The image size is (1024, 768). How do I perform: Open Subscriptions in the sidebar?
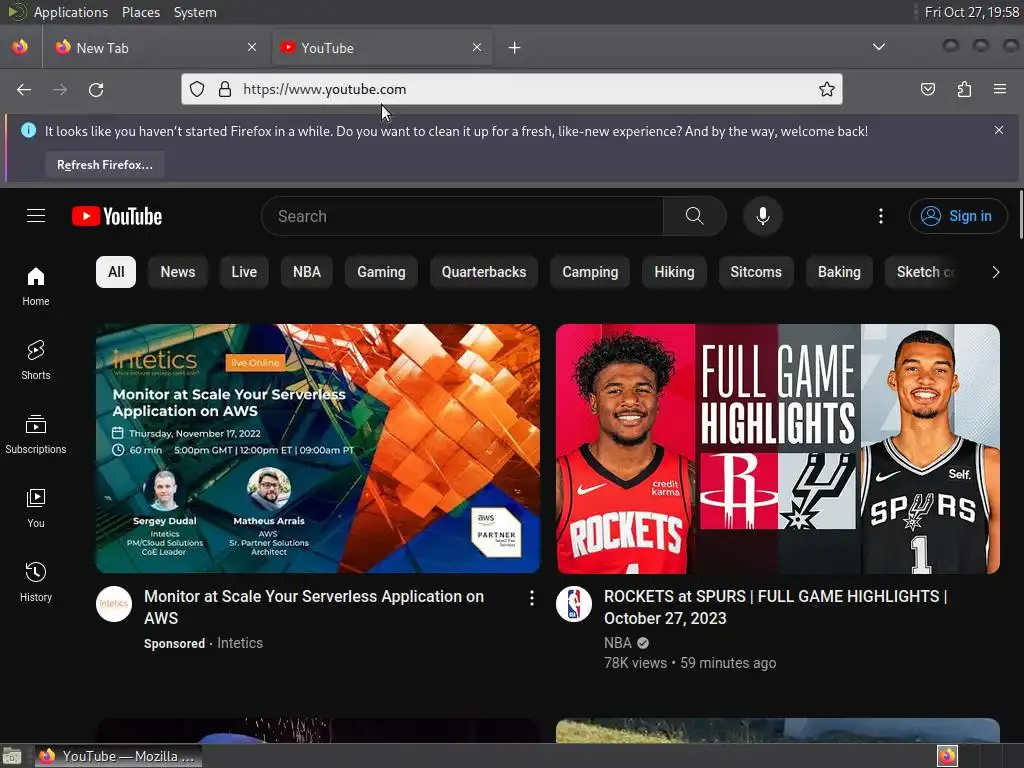[36, 434]
